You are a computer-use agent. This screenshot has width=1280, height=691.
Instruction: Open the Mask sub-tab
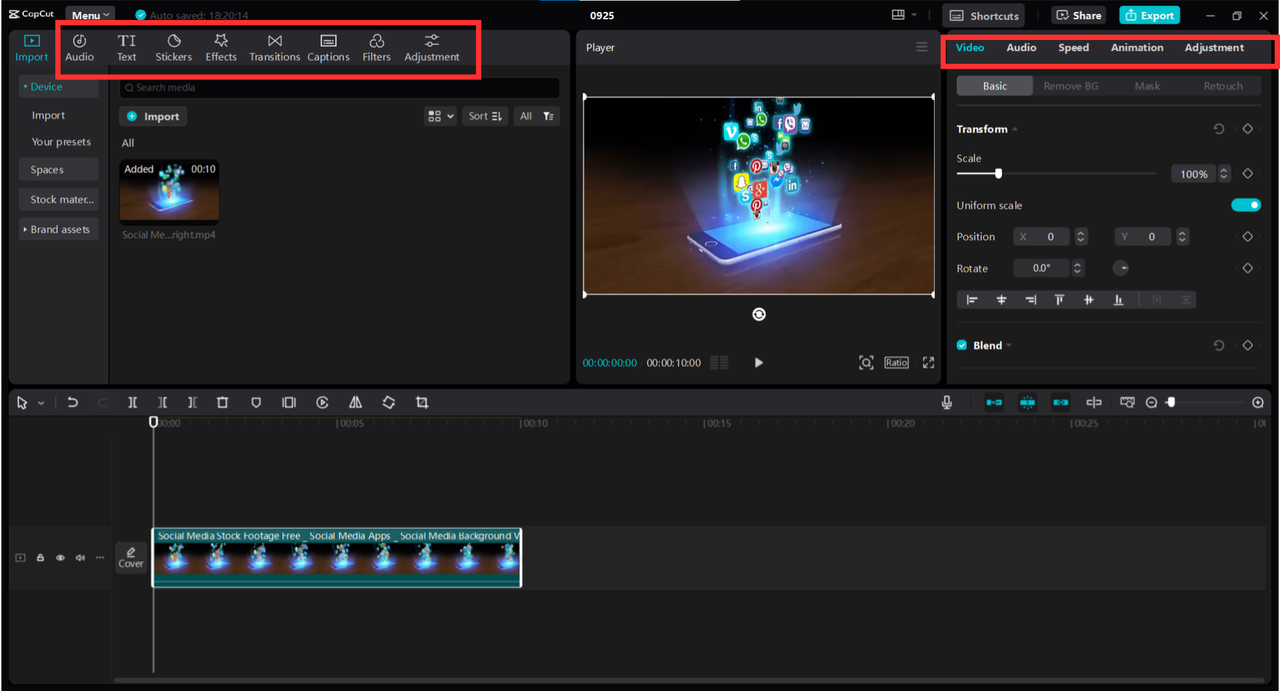(1147, 86)
